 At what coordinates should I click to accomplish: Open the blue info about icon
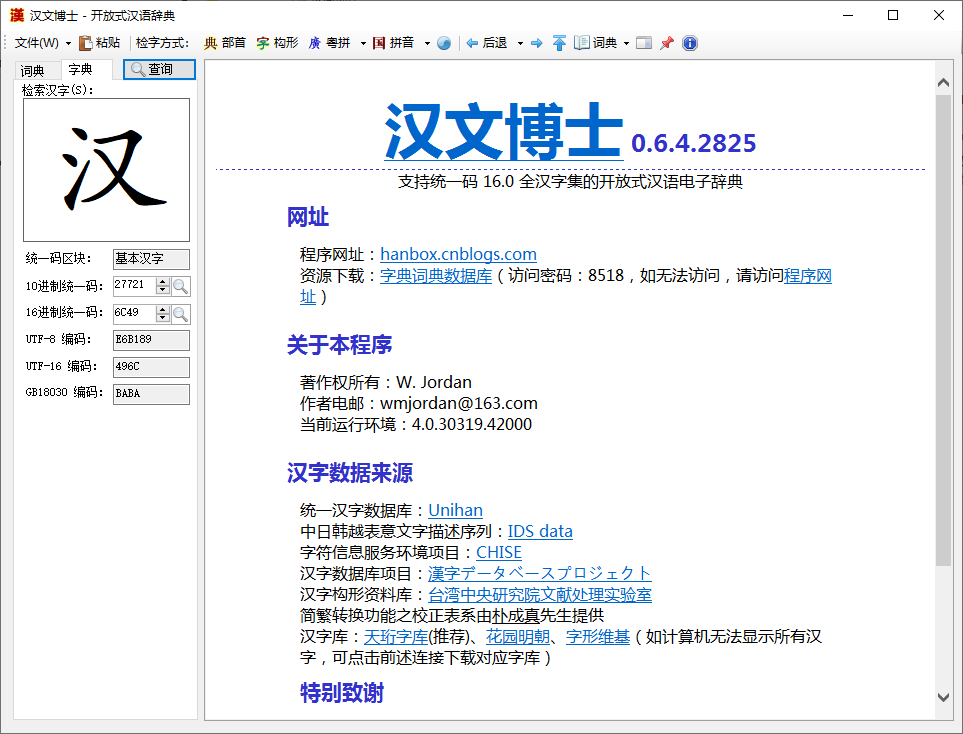tap(690, 43)
